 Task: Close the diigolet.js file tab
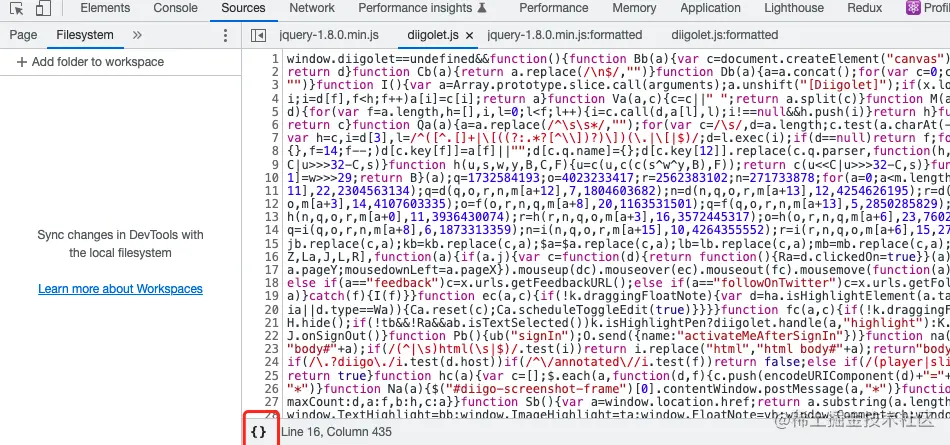(x=469, y=36)
